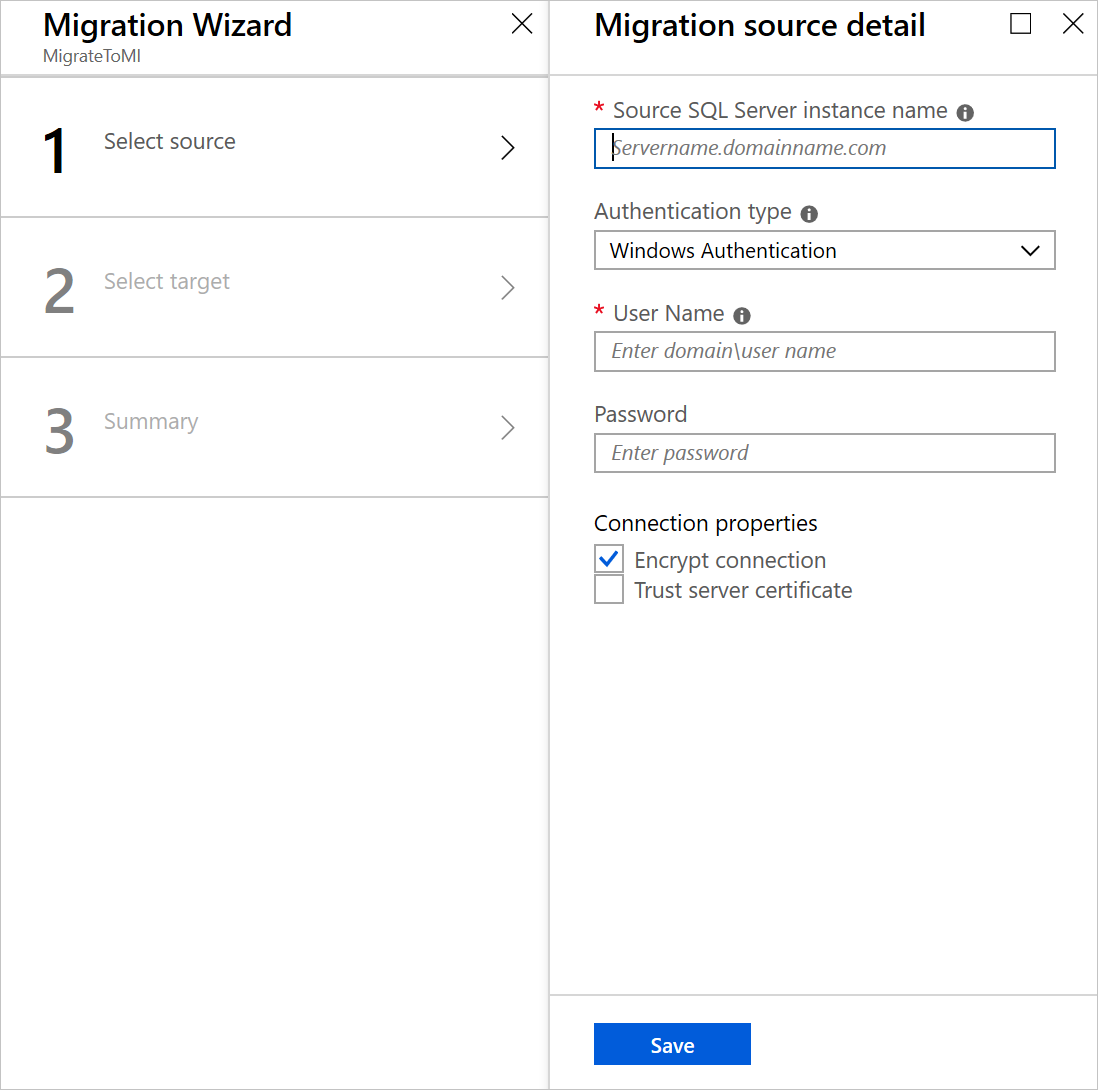
Task: Maximize the Migration source detail pane
Action: (x=1020, y=24)
